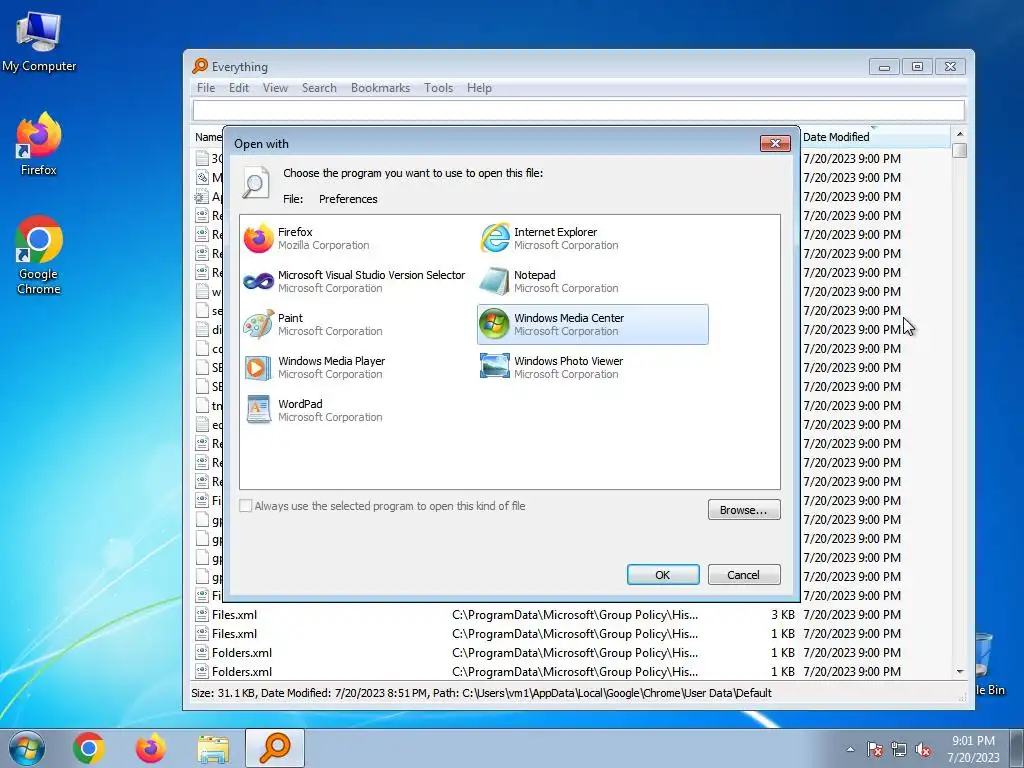Image resolution: width=1024 pixels, height=768 pixels.
Task: Click the Everything search input field
Action: 578,110
